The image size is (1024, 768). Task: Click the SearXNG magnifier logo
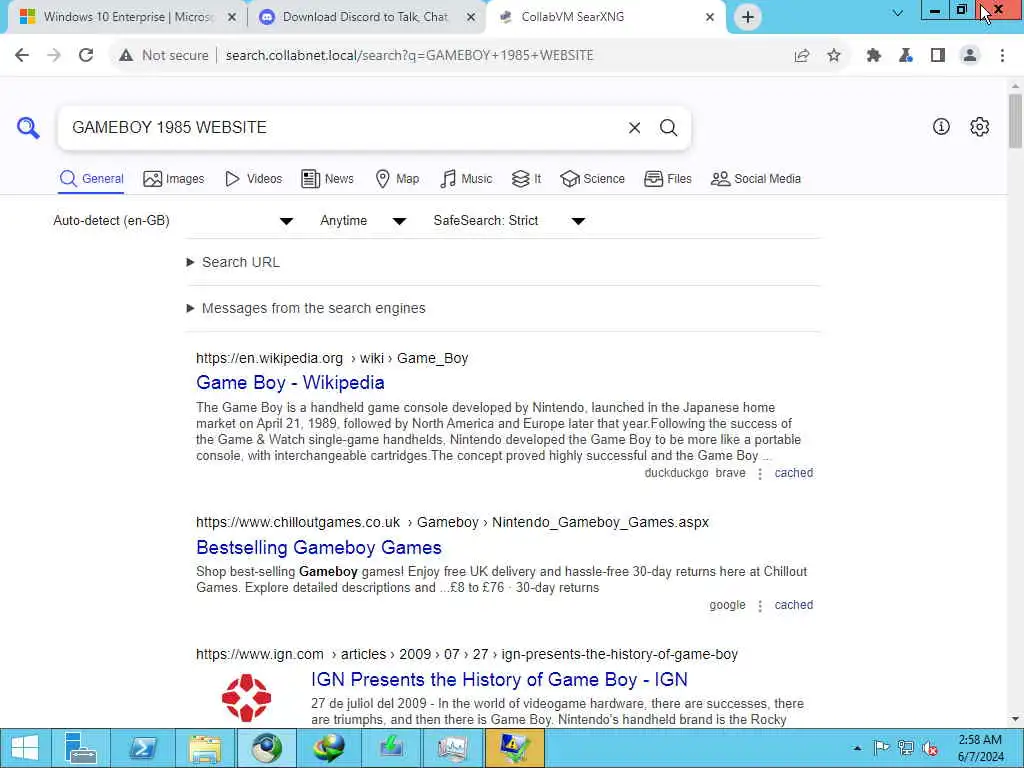tap(28, 127)
